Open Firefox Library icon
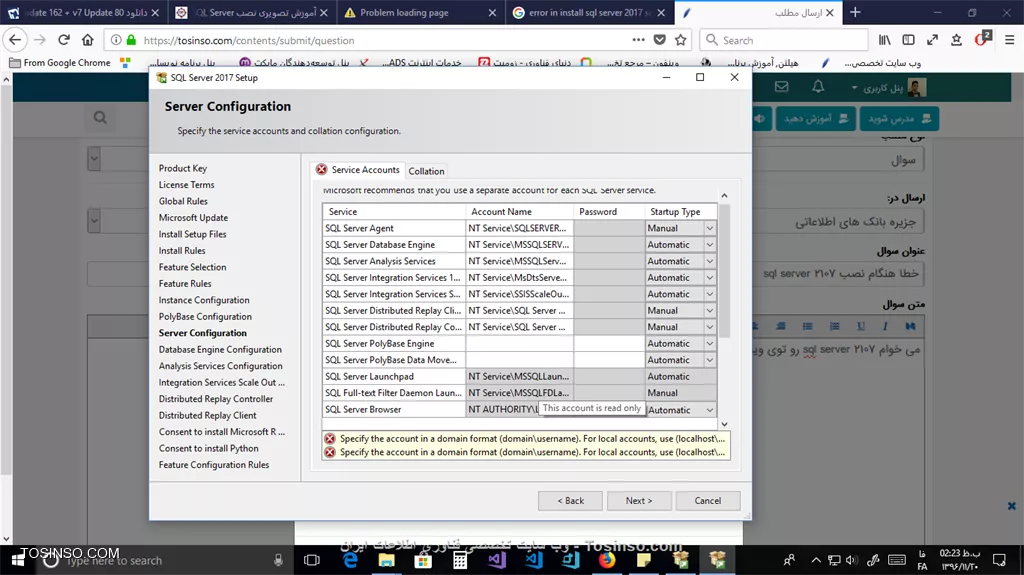Viewport: 1024px width, 575px height. [x=884, y=40]
